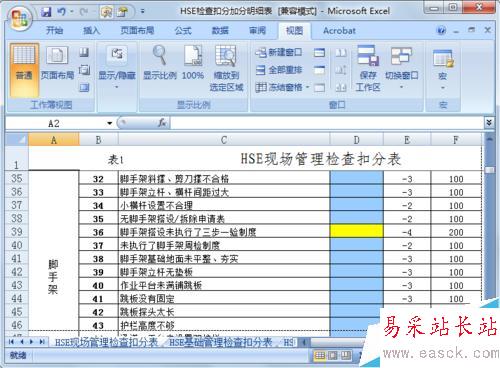Click the title HSE现场管理检查扣分表
Image resolution: width=500 pixels, height=368 pixels.
tap(320, 159)
